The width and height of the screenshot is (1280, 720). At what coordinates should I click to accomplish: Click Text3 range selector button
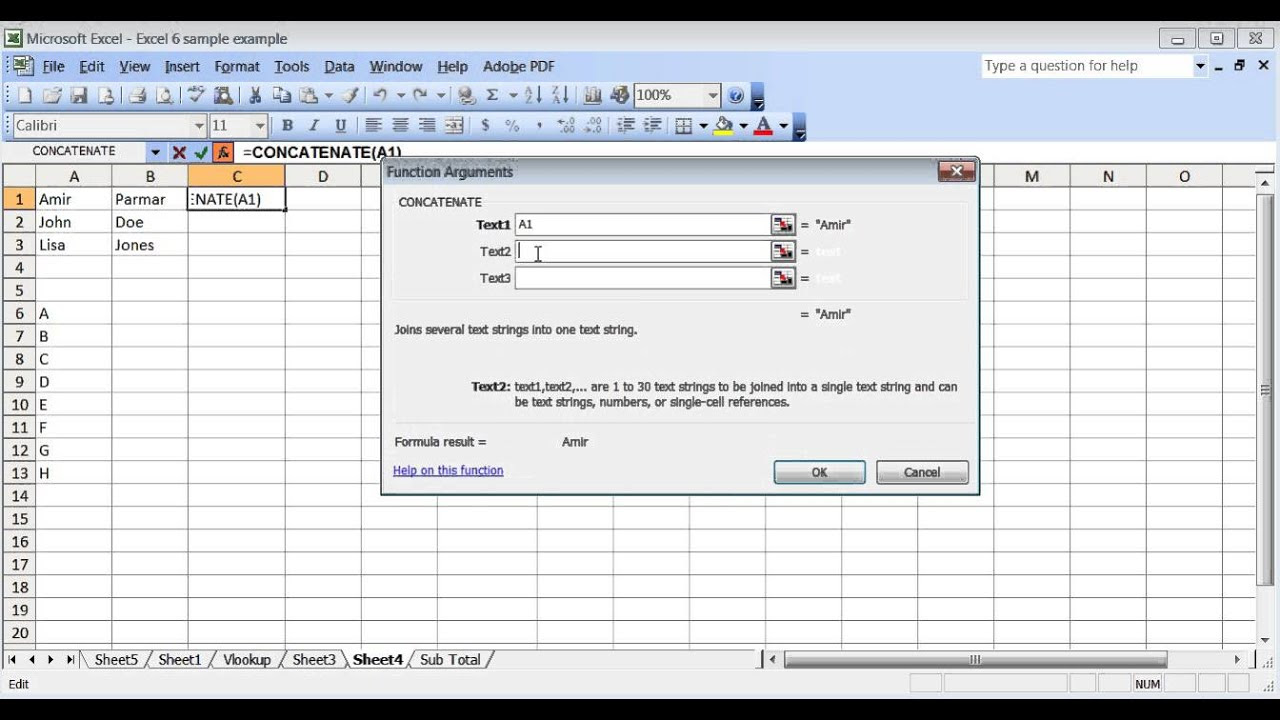[783, 278]
